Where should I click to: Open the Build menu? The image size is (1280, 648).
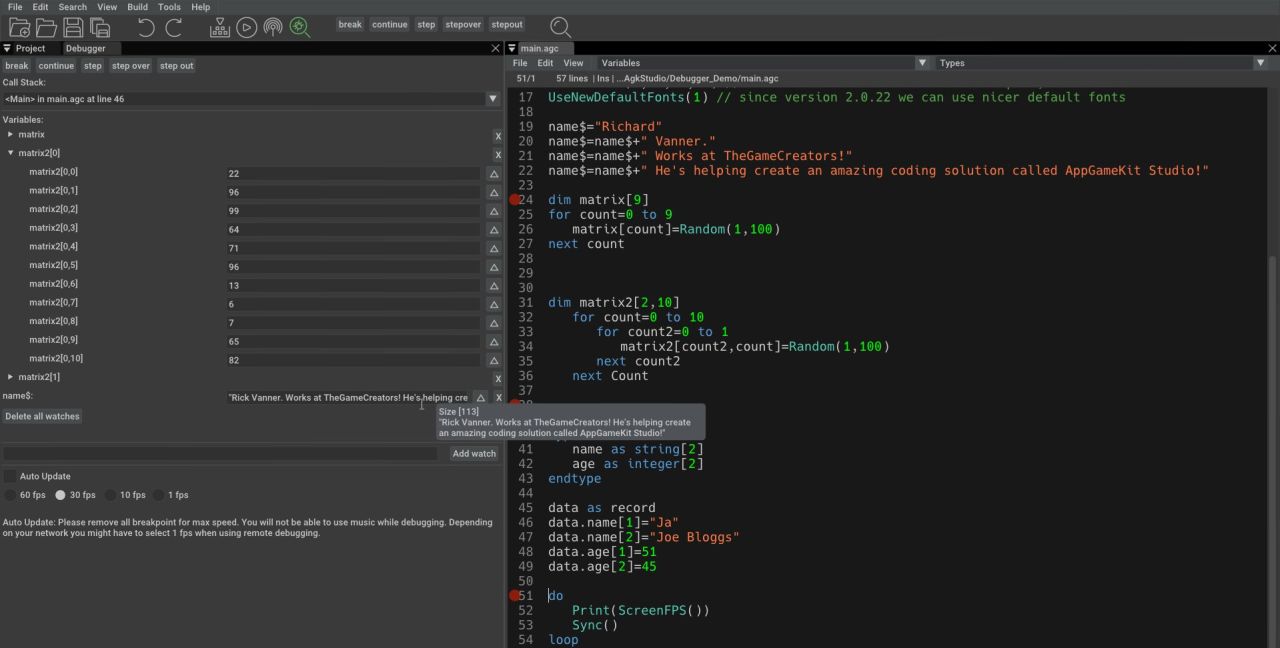[x=137, y=7]
